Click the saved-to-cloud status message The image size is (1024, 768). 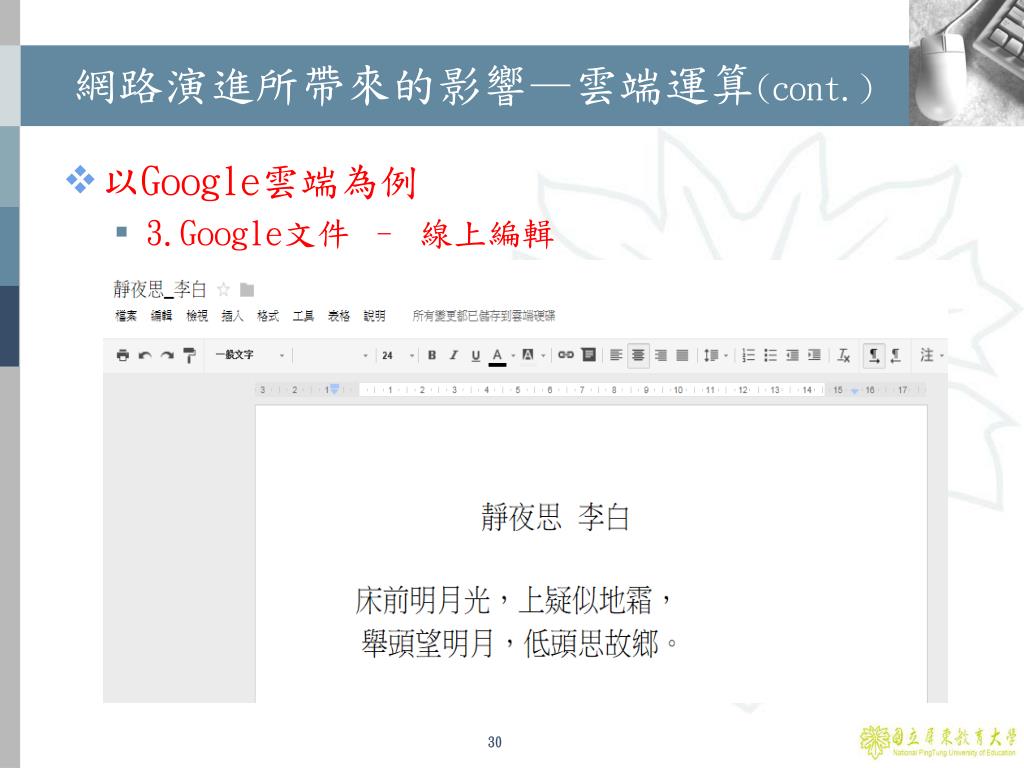(x=483, y=316)
